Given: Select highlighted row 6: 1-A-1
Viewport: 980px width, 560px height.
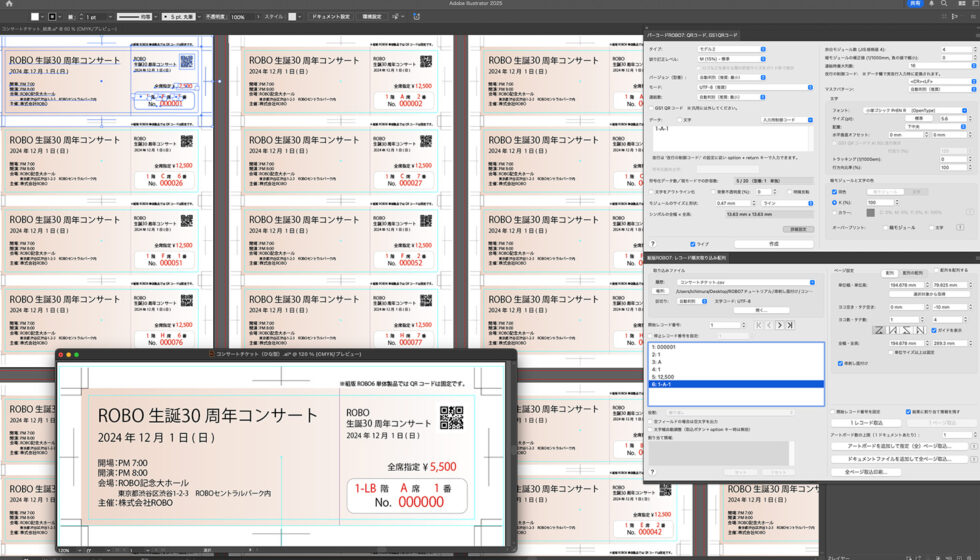Looking at the screenshot, I should [x=736, y=384].
